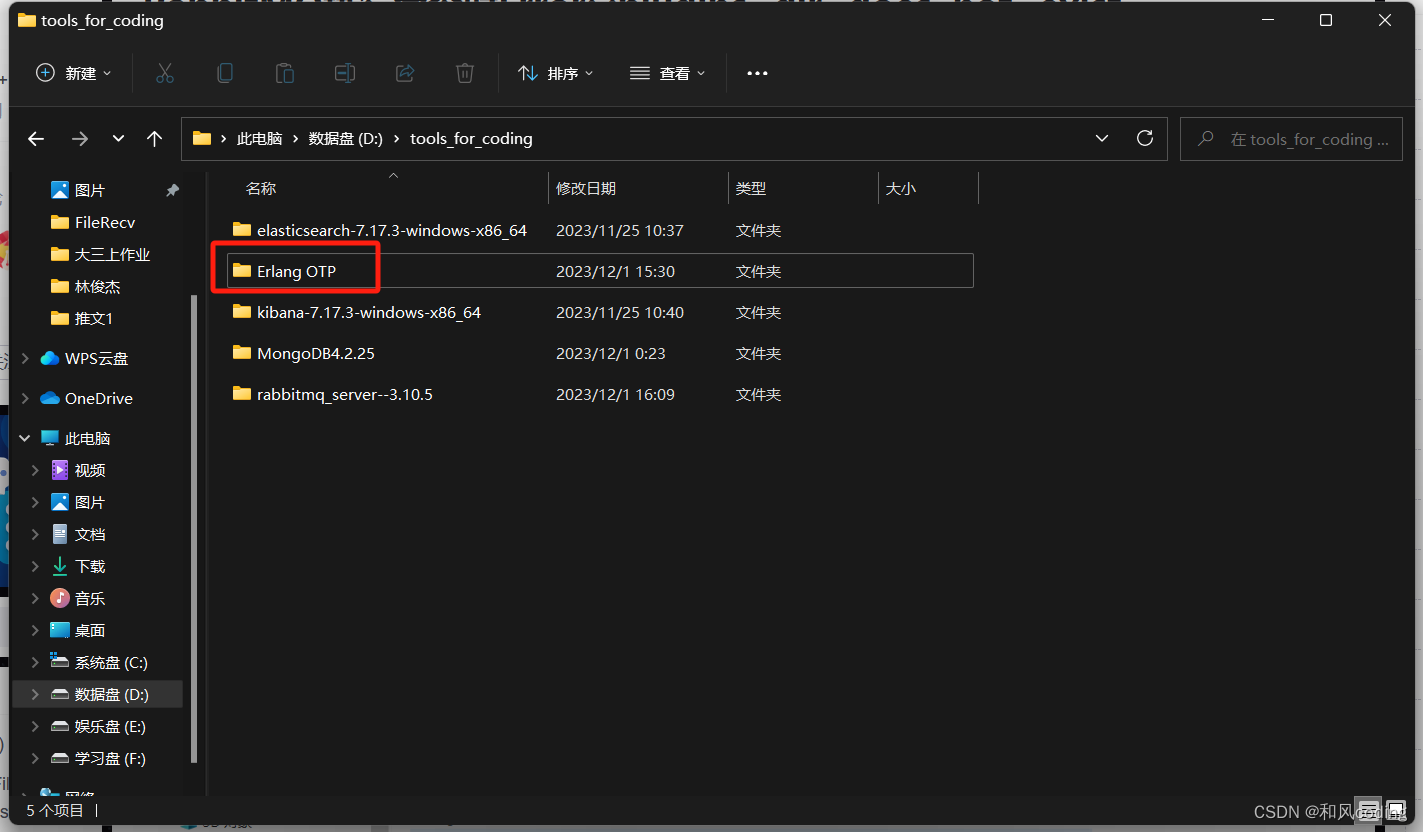Click the 文档 documents icon
The width and height of the screenshot is (1423, 832).
click(x=60, y=534)
